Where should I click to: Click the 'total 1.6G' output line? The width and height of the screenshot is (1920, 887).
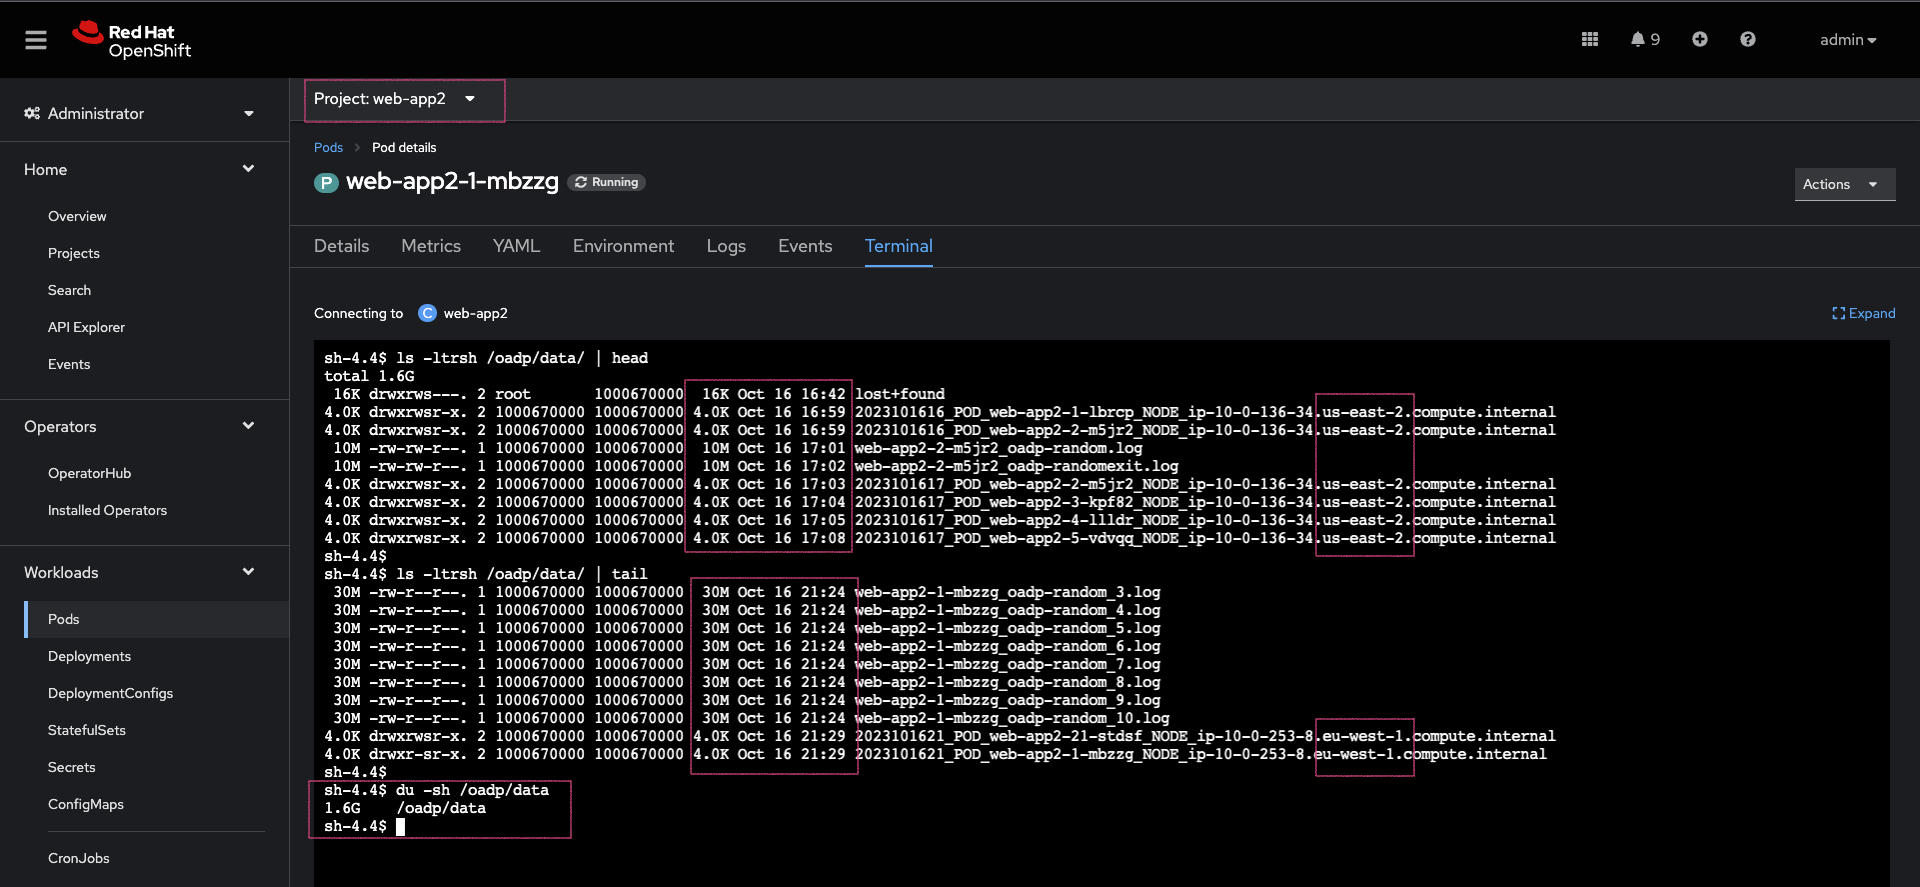369,377
